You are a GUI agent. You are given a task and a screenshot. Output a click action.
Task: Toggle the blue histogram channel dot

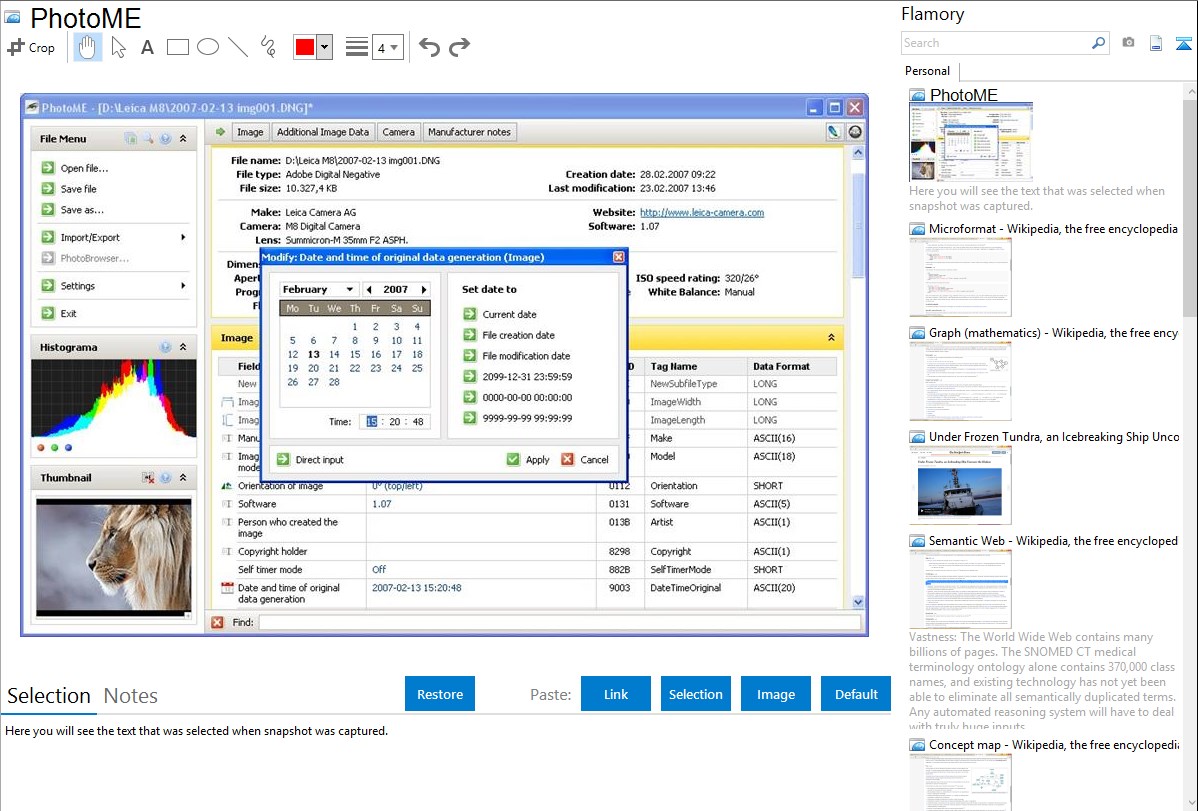[x=68, y=448]
